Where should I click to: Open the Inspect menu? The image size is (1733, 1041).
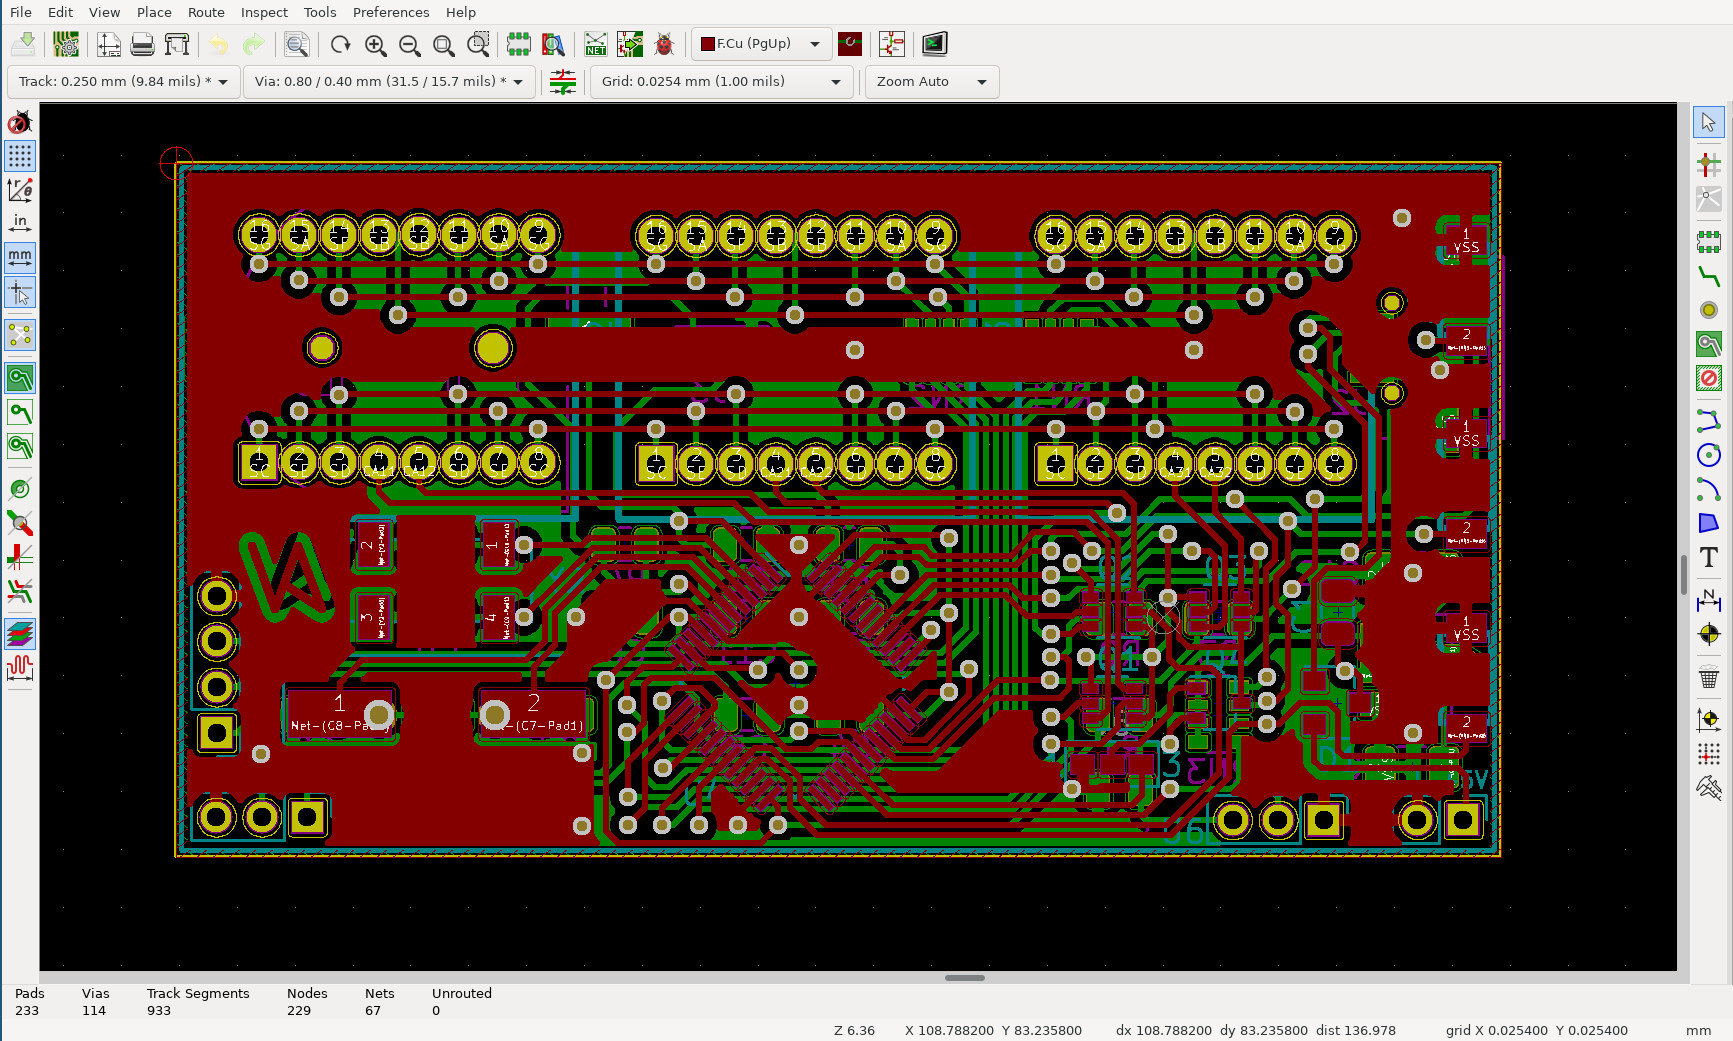coord(264,12)
